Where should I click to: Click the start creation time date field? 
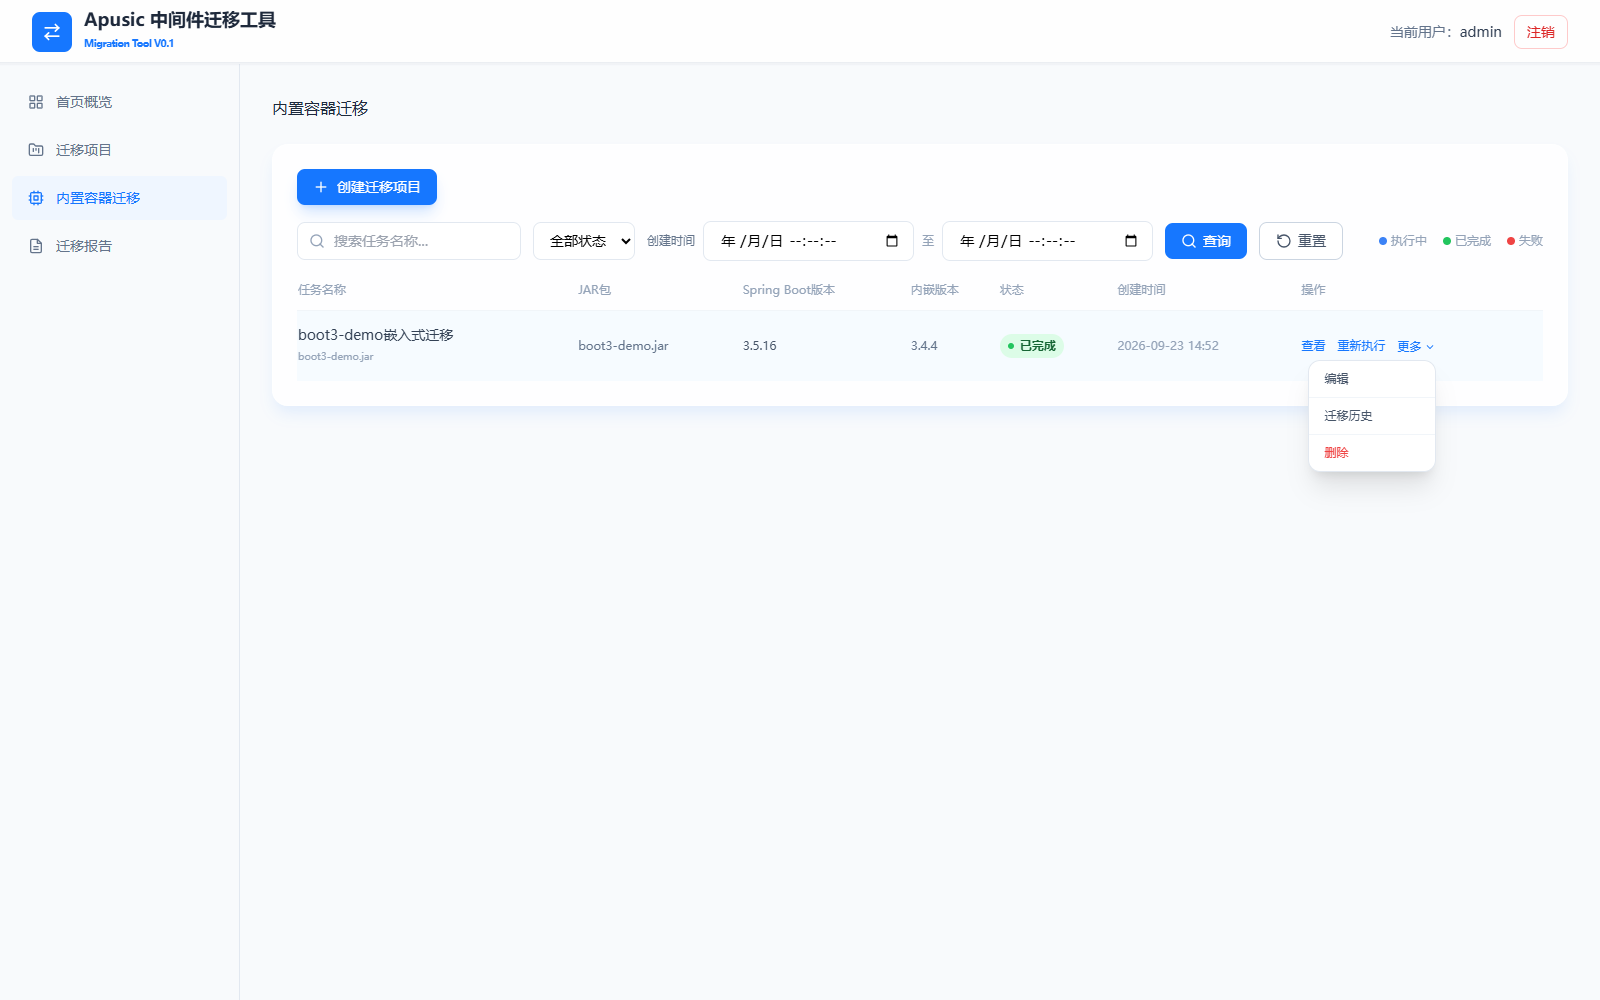click(808, 241)
